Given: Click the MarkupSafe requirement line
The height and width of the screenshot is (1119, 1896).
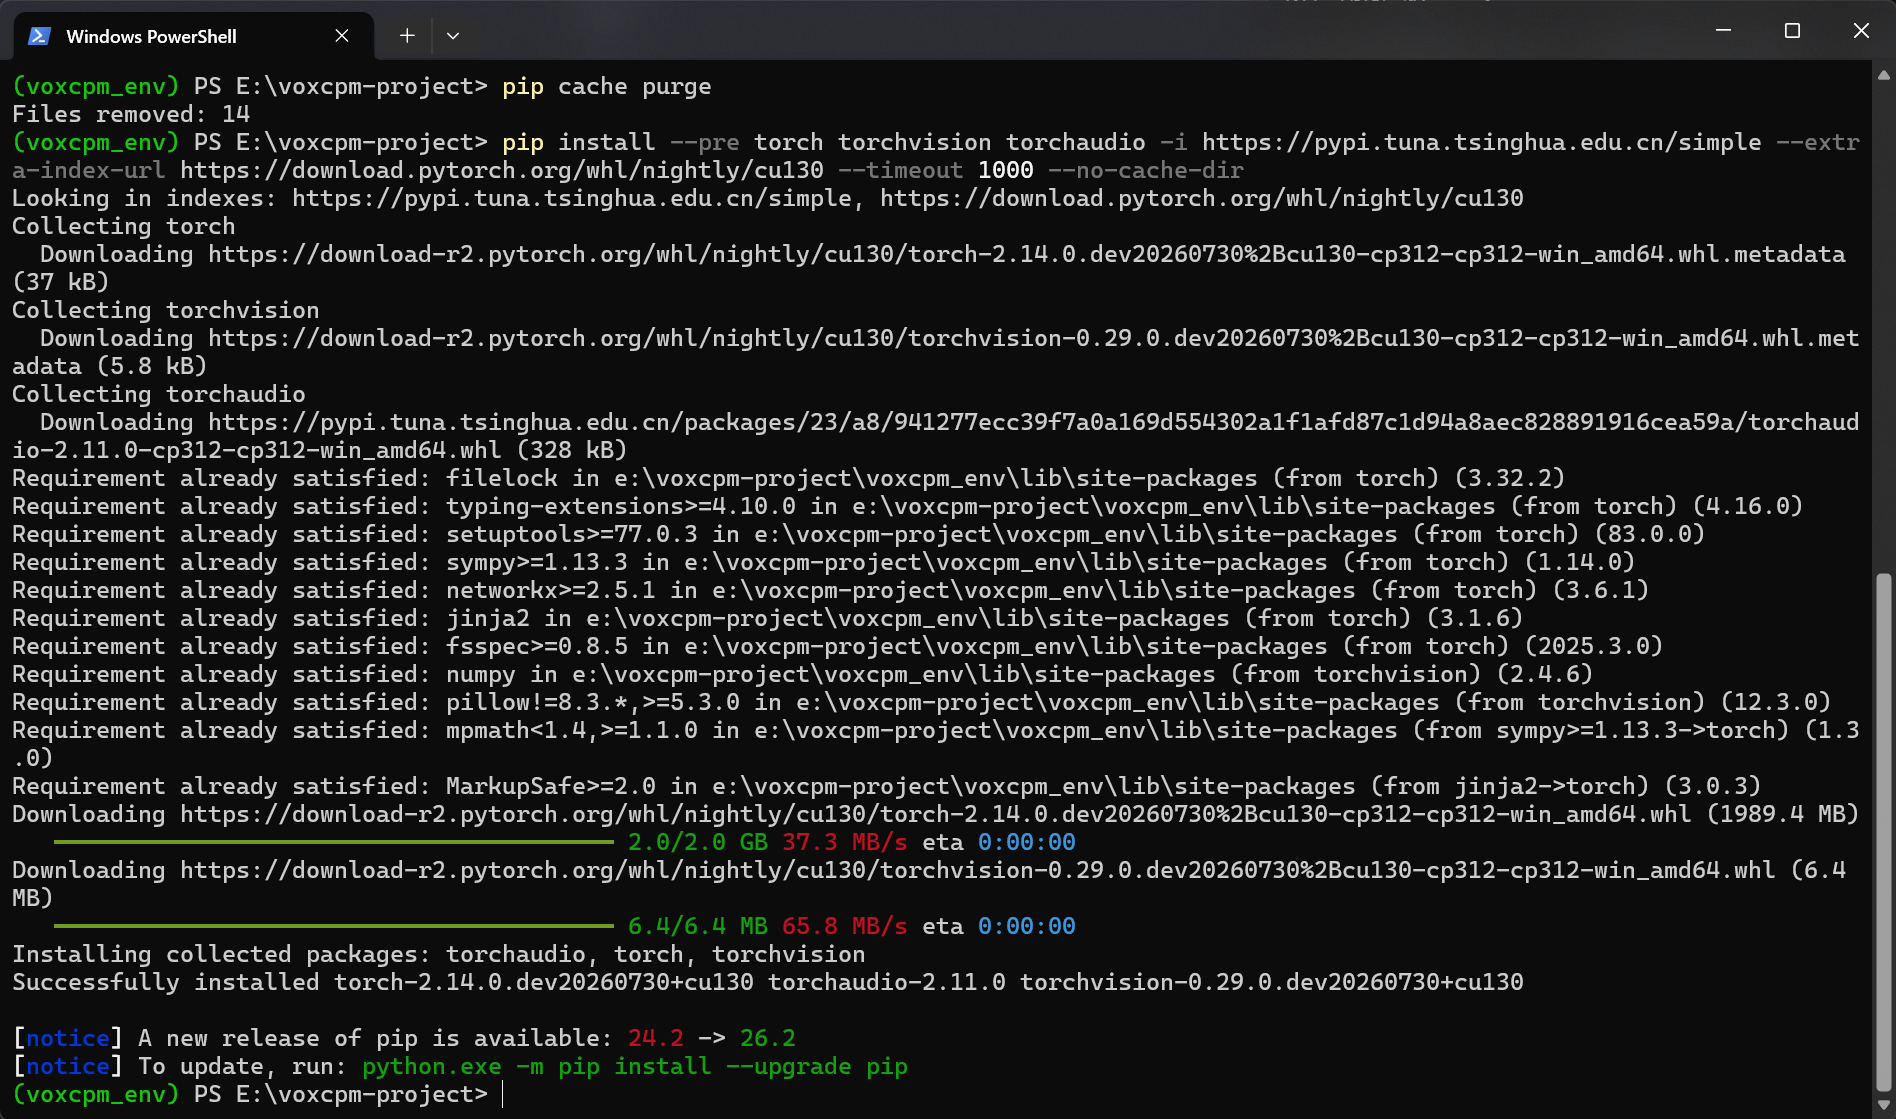Looking at the screenshot, I should (887, 787).
